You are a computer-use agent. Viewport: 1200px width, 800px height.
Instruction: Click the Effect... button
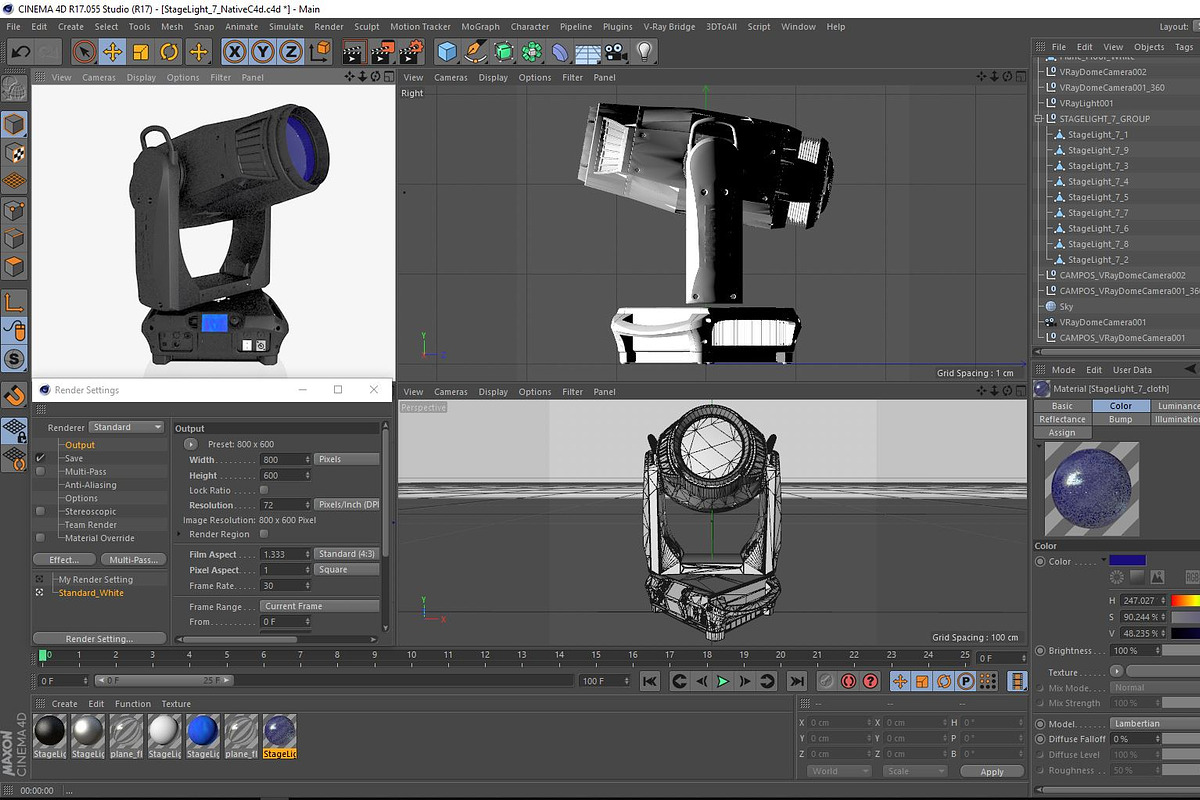tap(64, 559)
